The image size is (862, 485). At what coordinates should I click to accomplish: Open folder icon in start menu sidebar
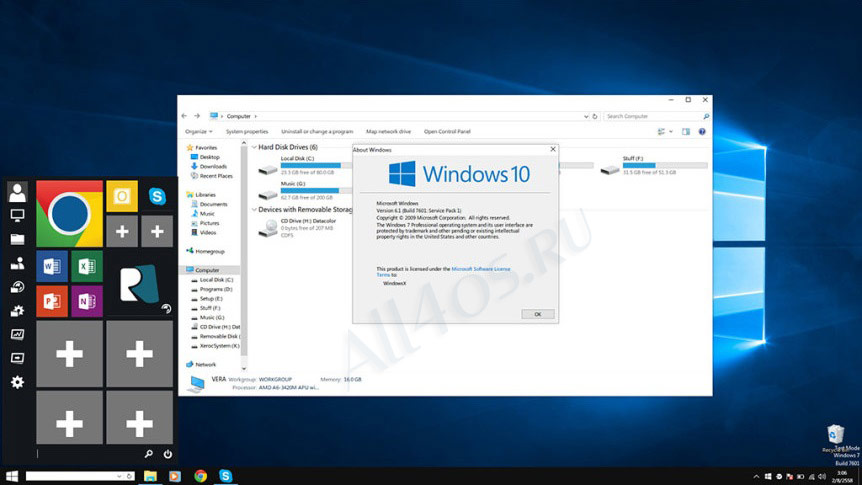point(17,239)
